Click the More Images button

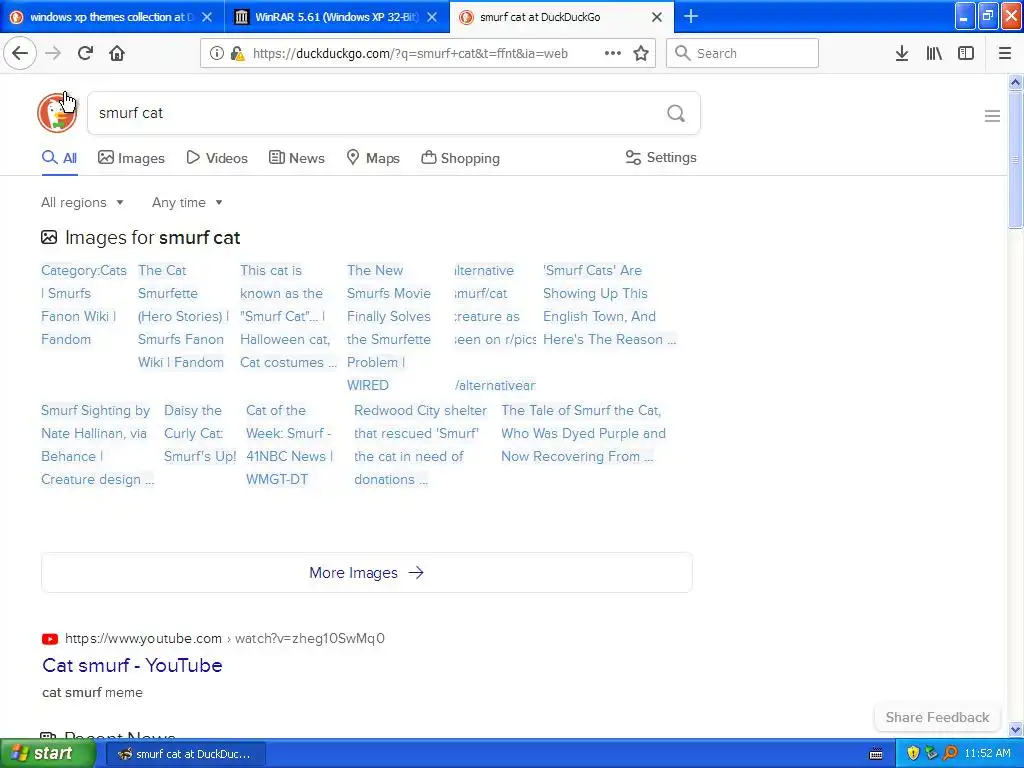tap(366, 573)
